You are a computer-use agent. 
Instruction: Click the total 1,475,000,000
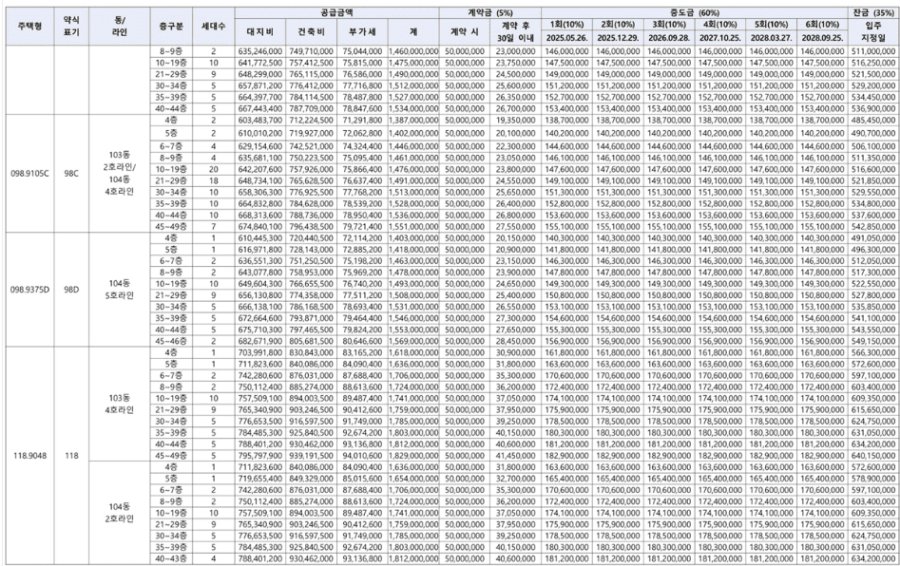click(413, 63)
